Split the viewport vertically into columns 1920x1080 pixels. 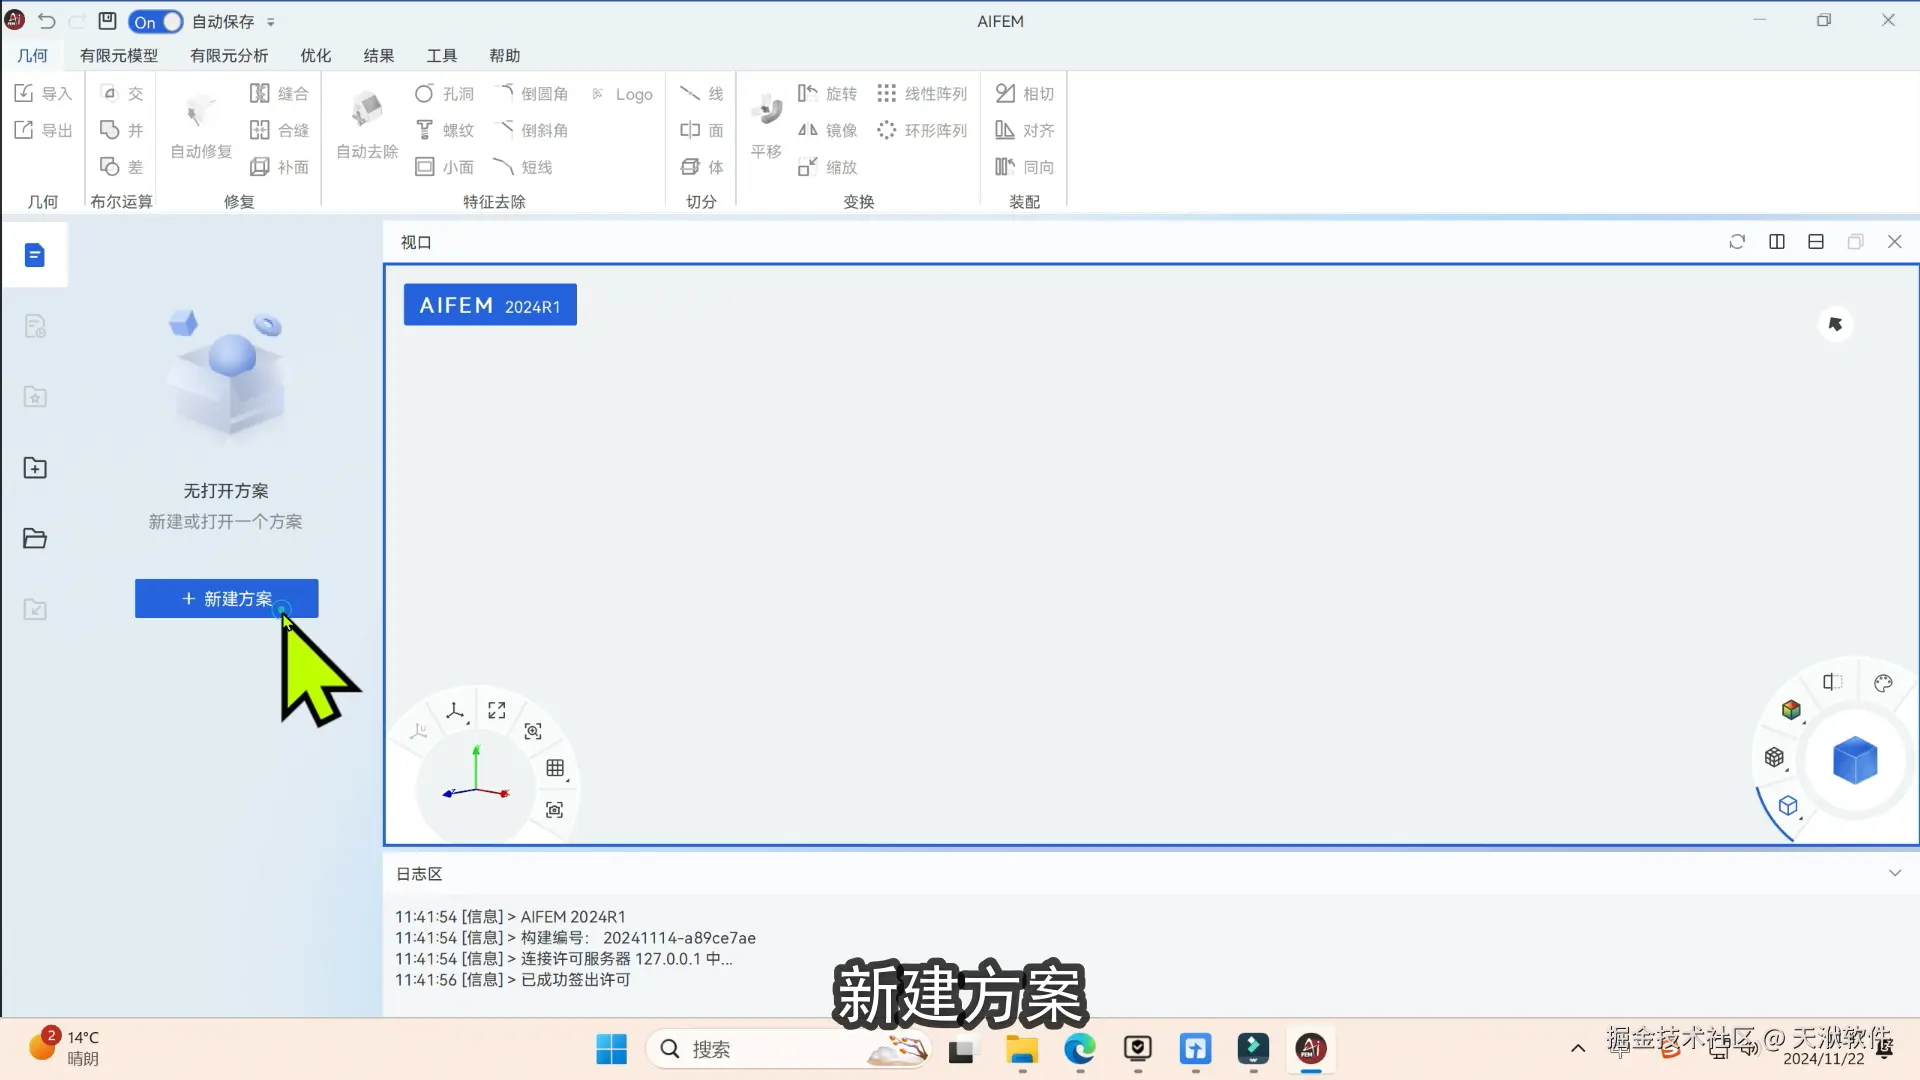tap(1777, 242)
